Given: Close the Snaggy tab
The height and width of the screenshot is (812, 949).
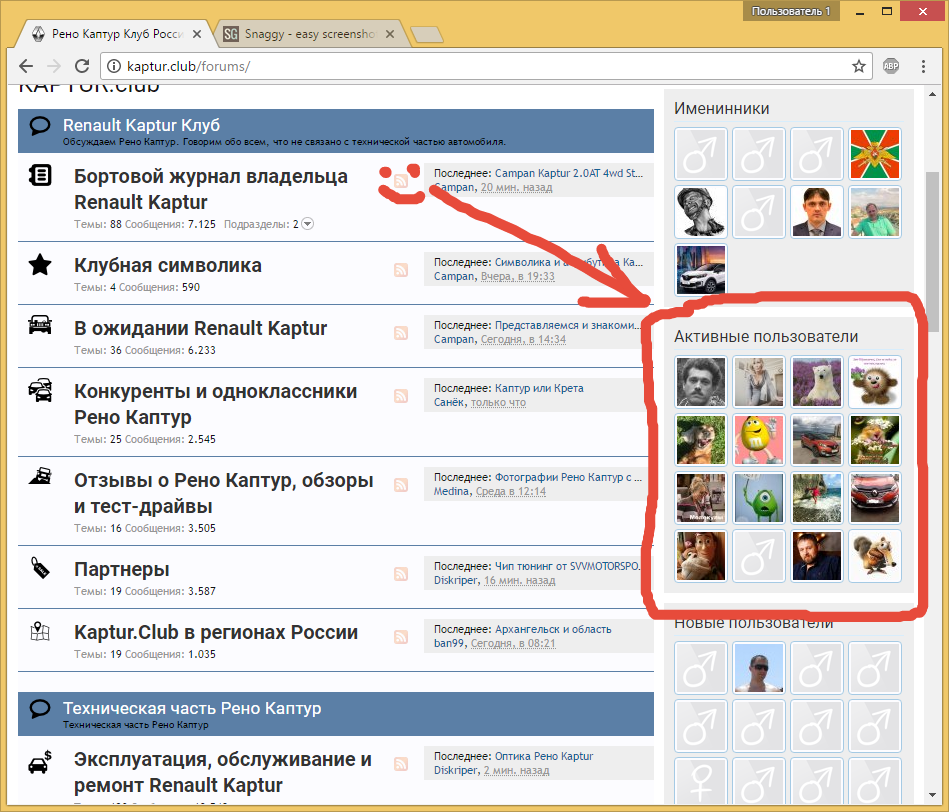Looking at the screenshot, I should (x=390, y=34).
